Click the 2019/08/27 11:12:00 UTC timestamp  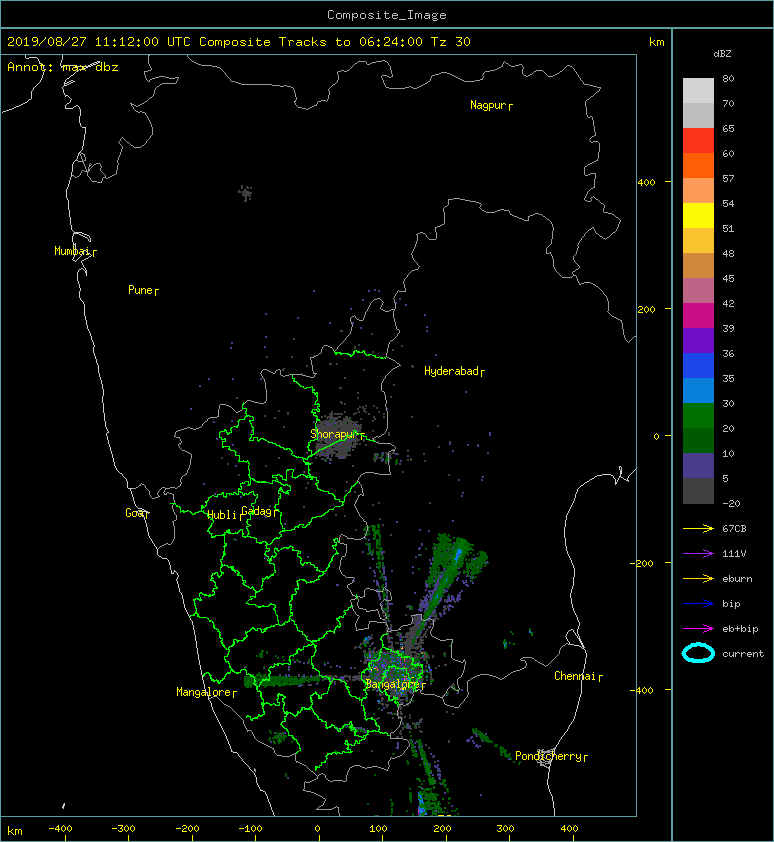click(x=99, y=42)
